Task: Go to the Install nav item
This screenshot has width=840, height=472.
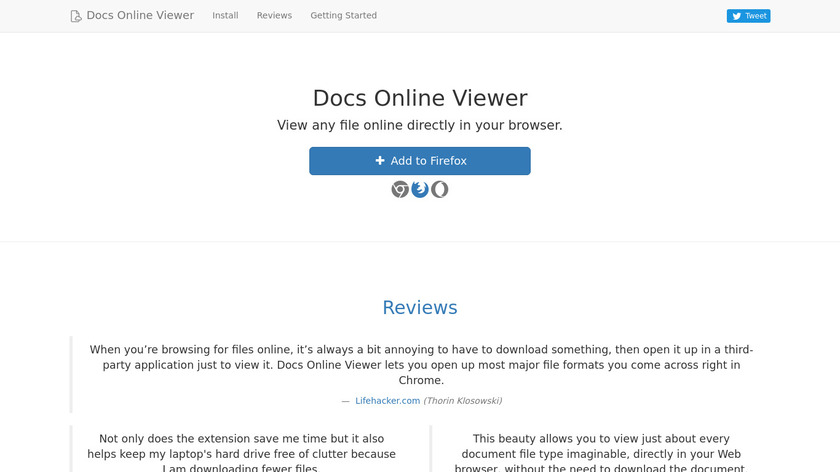Action: pos(225,16)
